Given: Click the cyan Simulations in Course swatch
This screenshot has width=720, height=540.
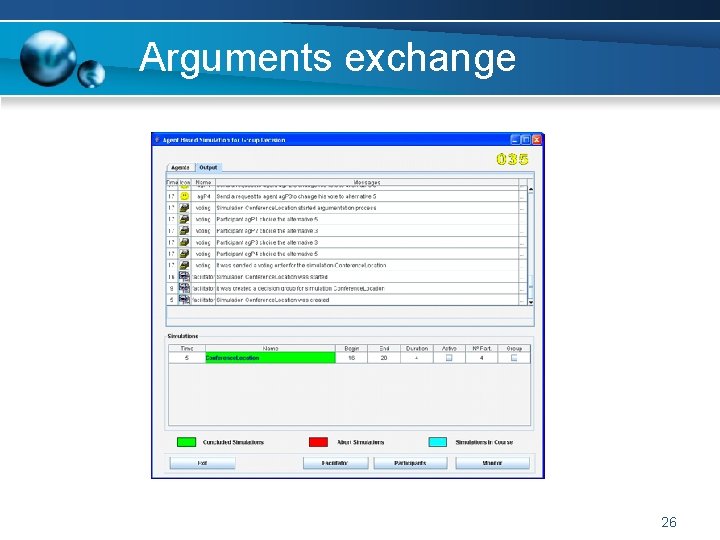Looking at the screenshot, I should (x=438, y=442).
